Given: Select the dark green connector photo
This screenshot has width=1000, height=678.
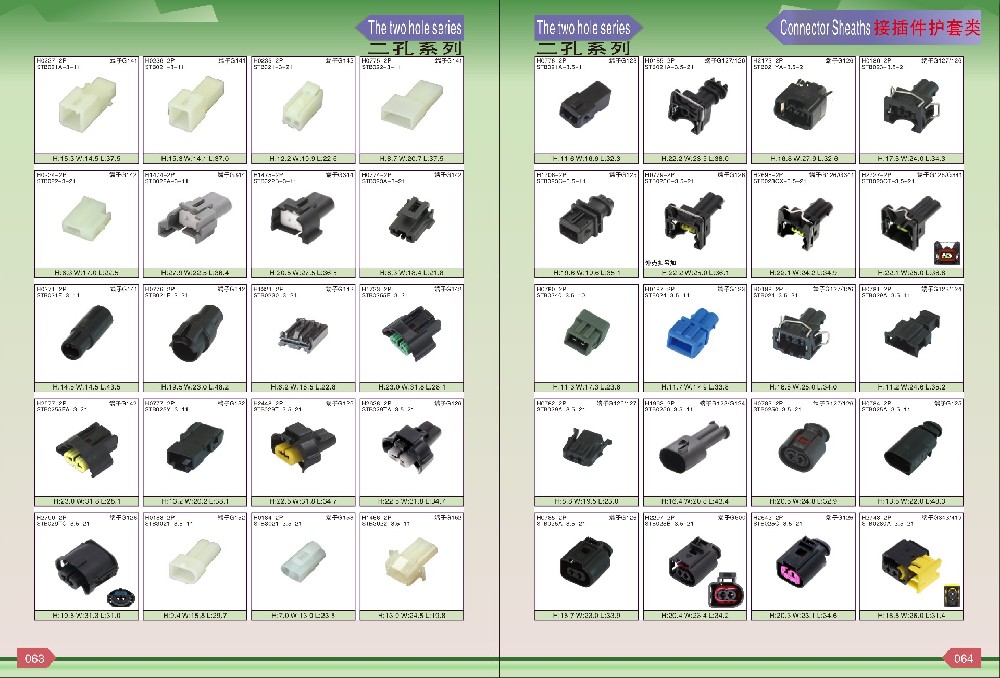Looking at the screenshot, I should [x=587, y=330].
